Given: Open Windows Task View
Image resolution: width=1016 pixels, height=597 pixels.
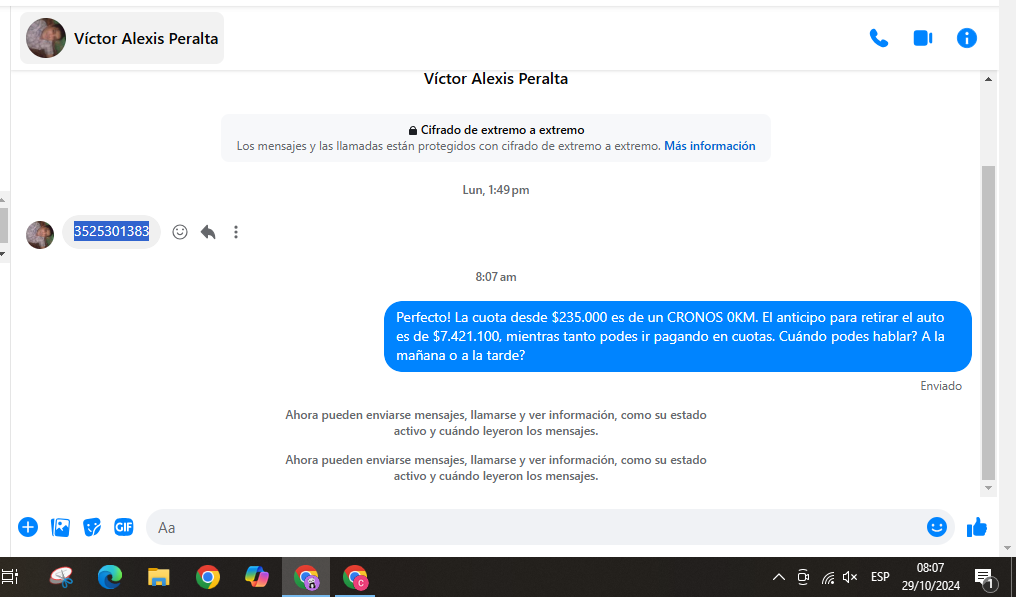Looking at the screenshot, I should point(10,576).
